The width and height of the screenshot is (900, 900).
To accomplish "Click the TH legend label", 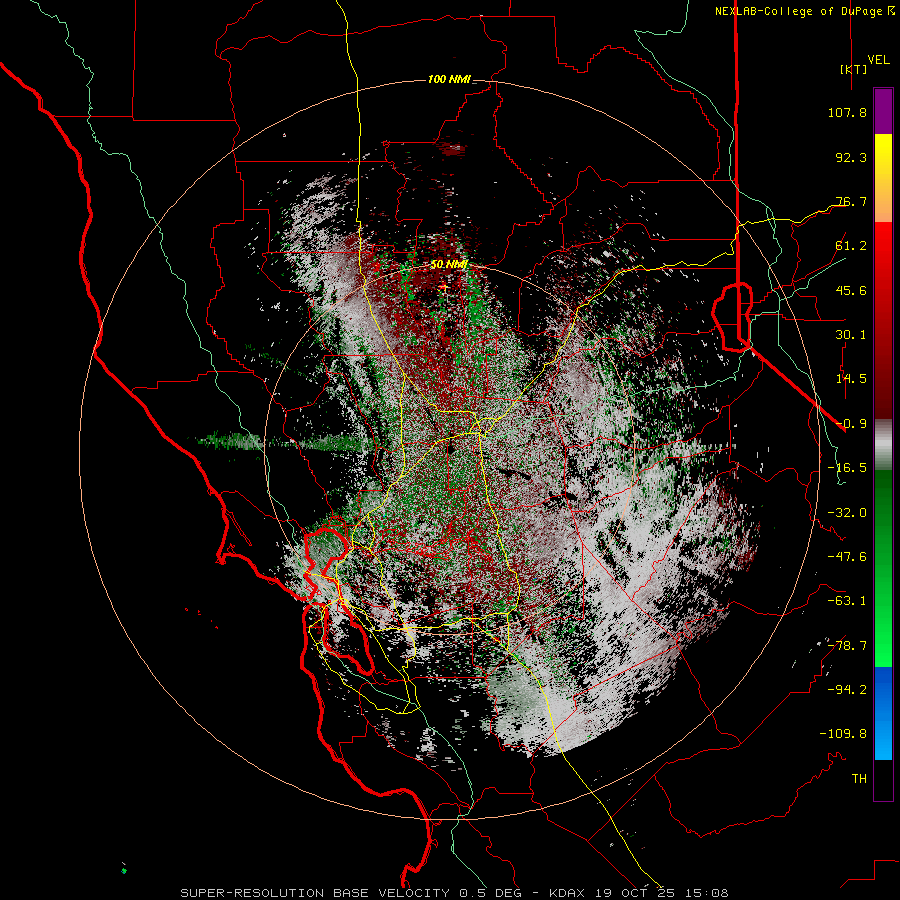I will pyautogui.click(x=859, y=778).
